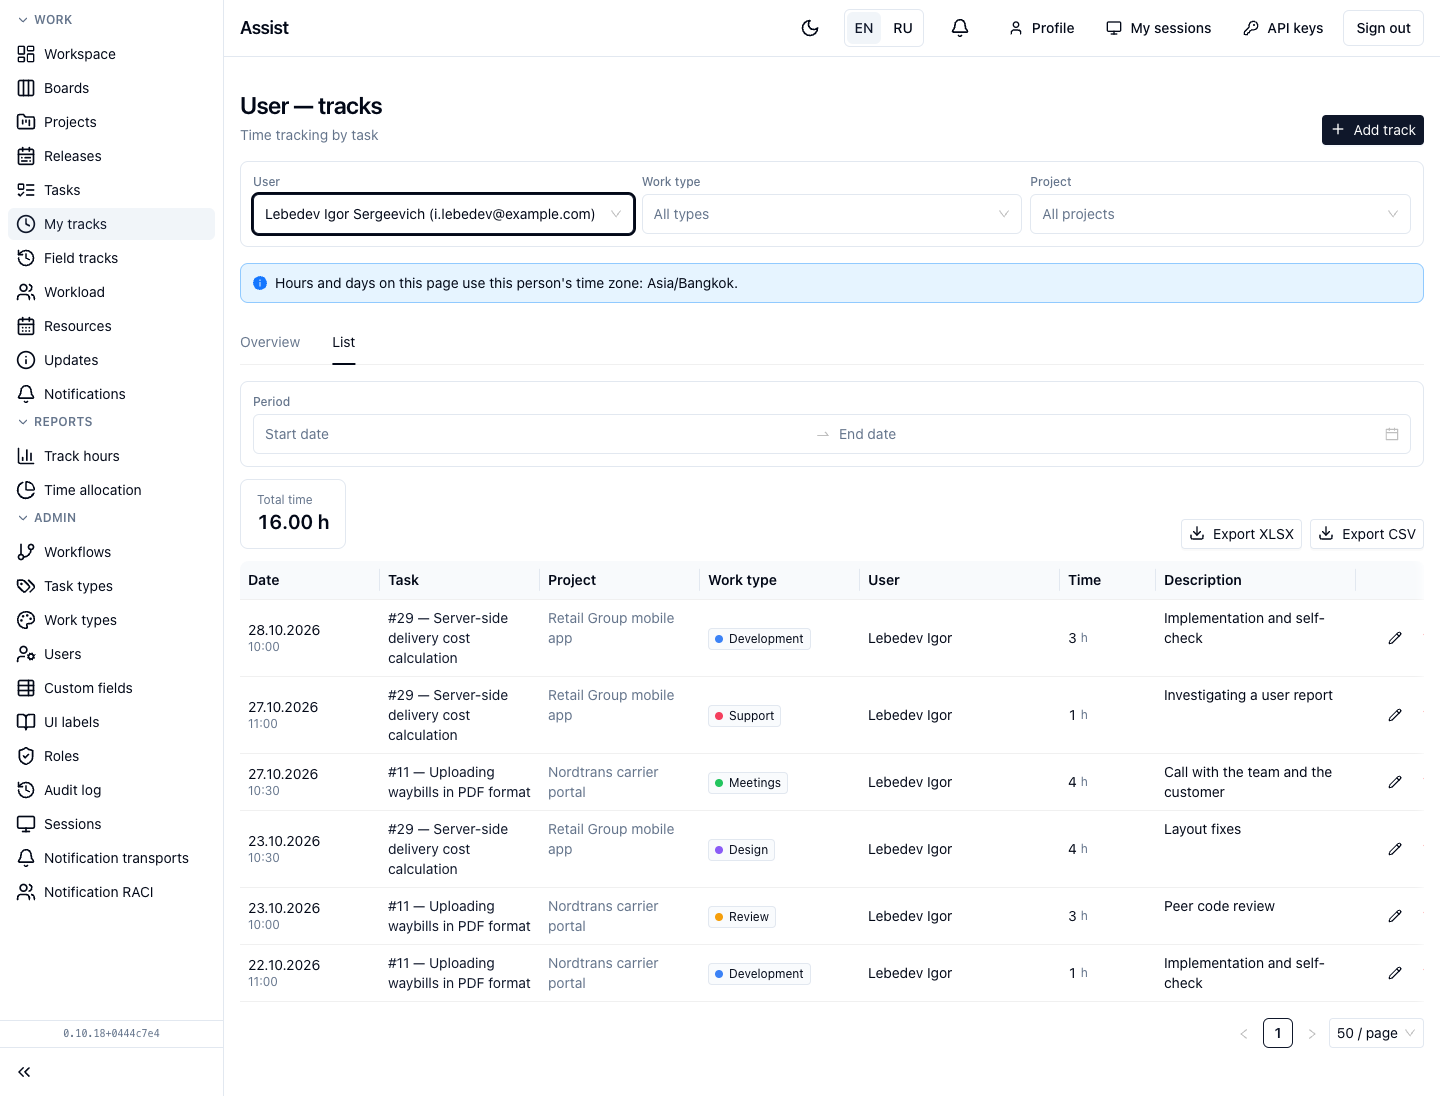Switch to the Overview tab
This screenshot has width=1440, height=1096.
pos(270,342)
